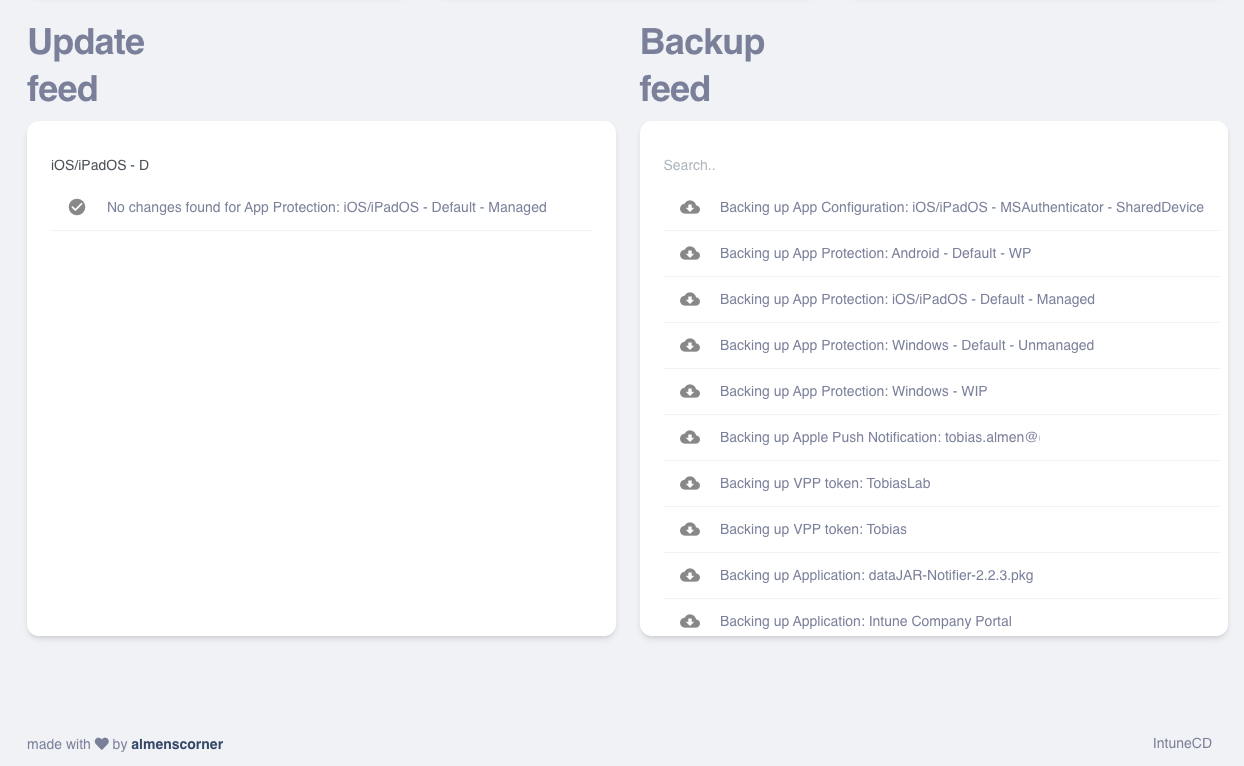Select the Backing up App Protection: Windows - WIP entry

click(x=852, y=391)
